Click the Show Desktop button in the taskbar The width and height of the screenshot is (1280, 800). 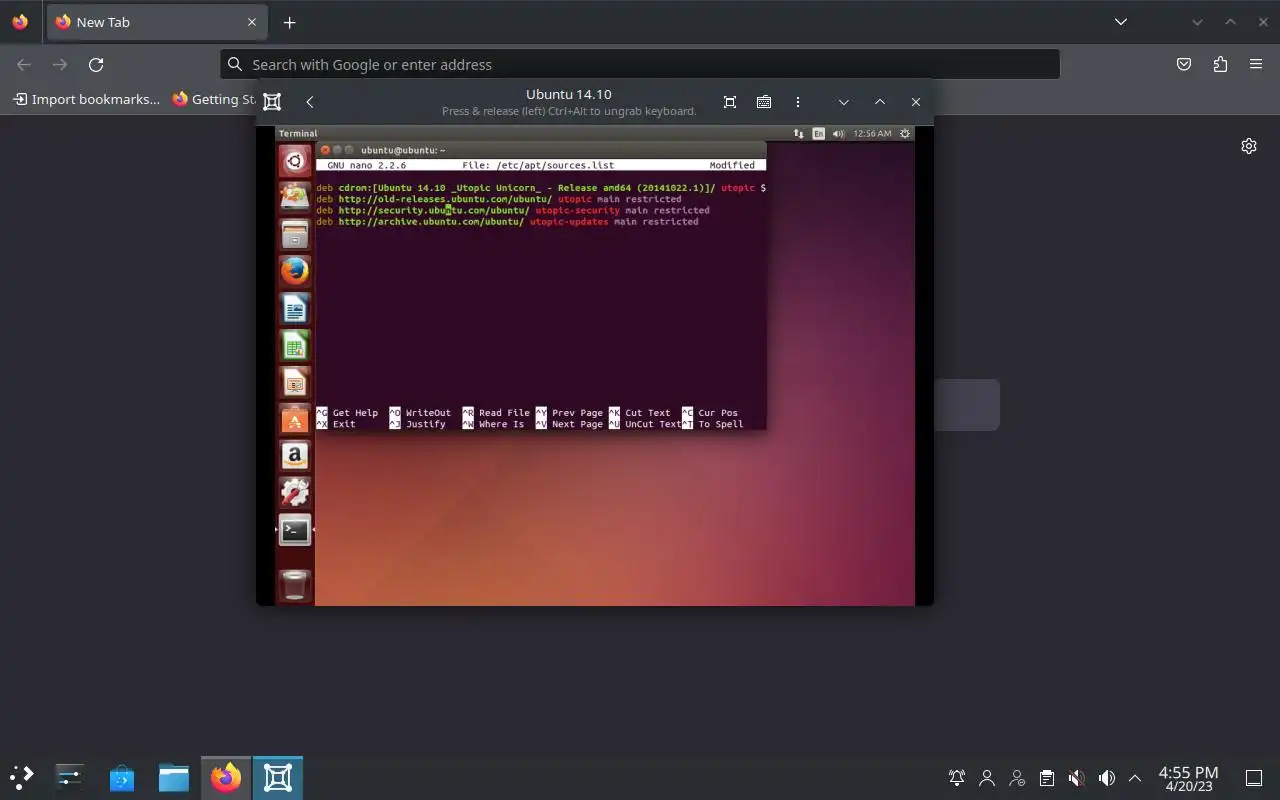(x=1254, y=777)
